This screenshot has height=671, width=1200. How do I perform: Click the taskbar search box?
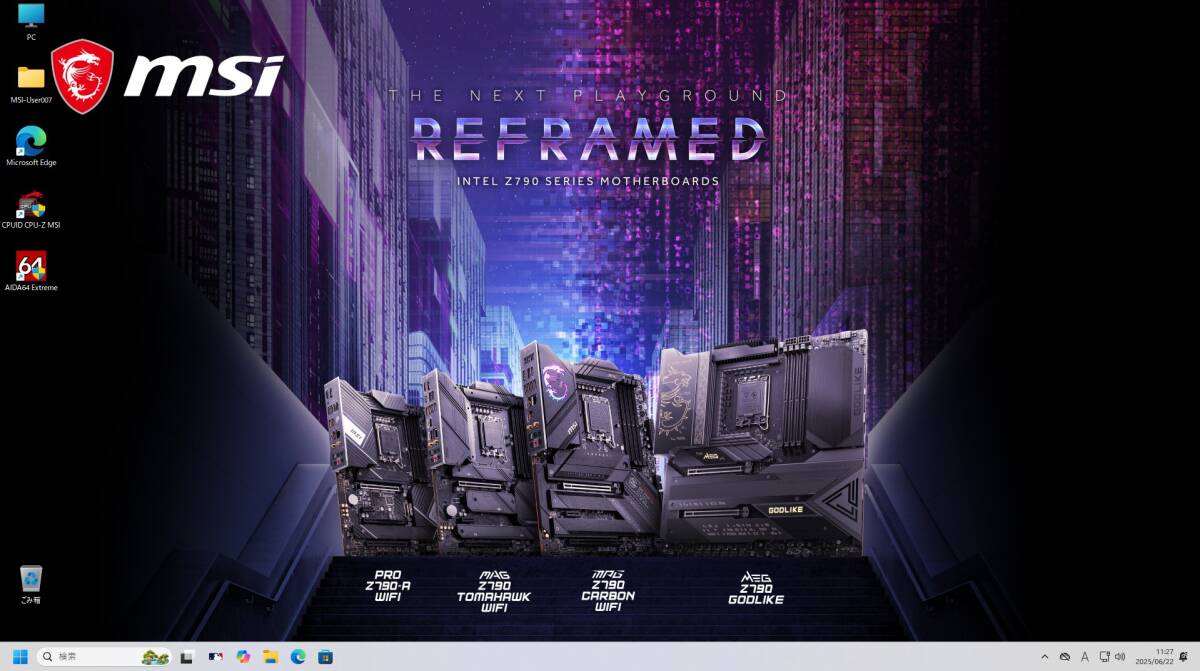click(104, 657)
